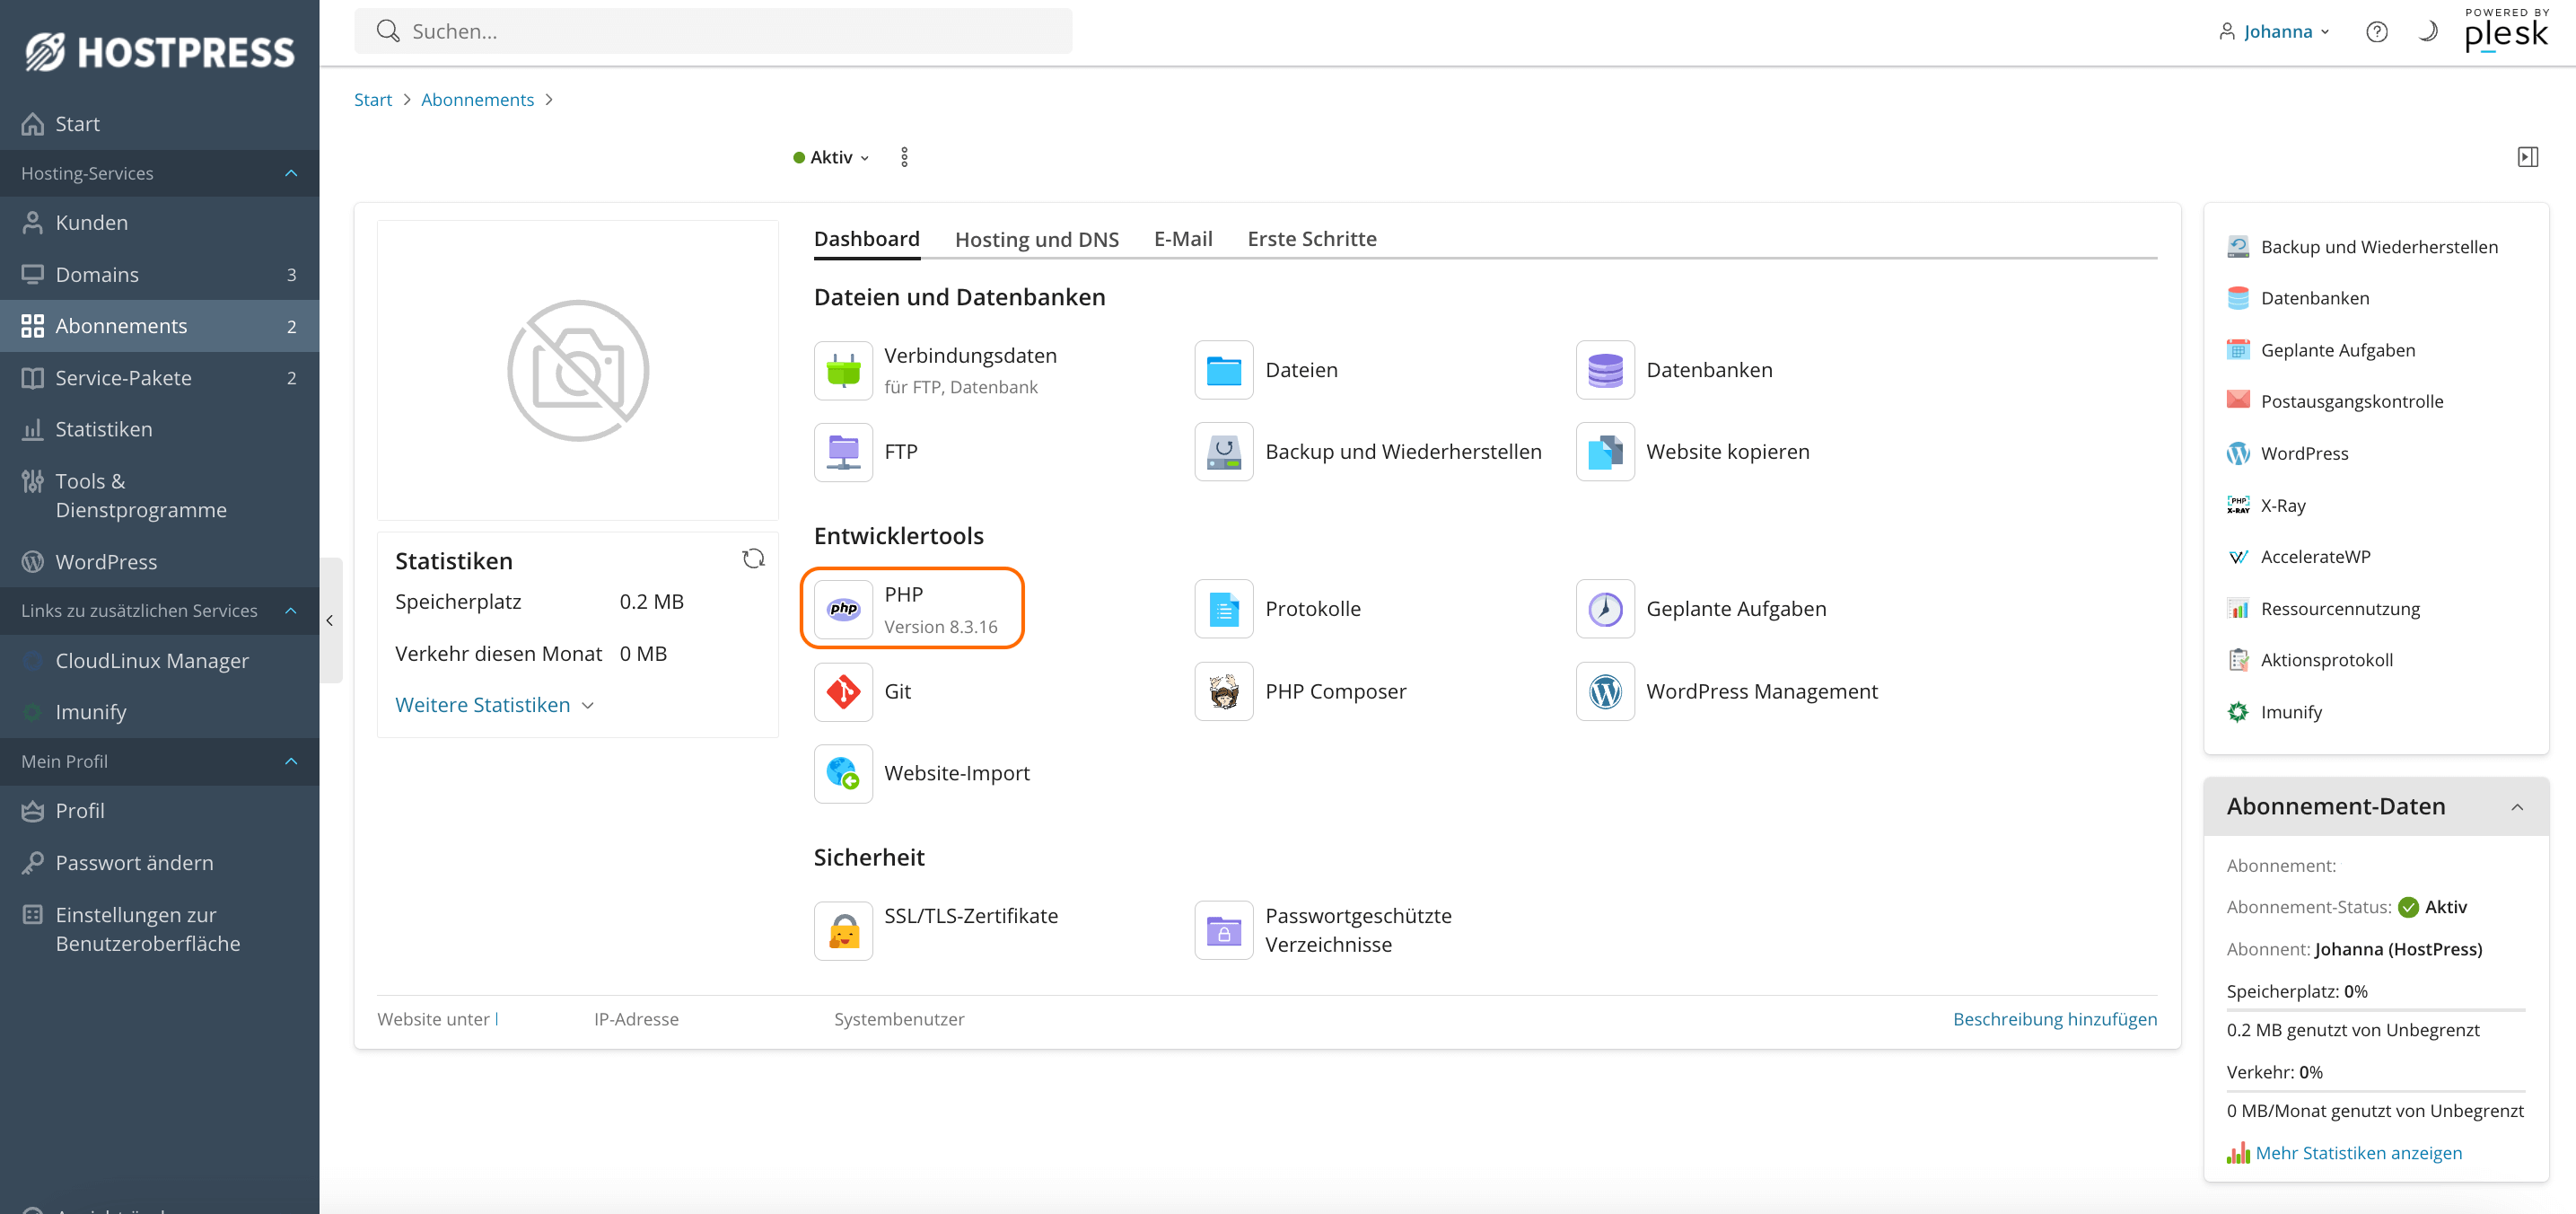The height and width of the screenshot is (1214, 2576).
Task: Click the Abonnements breadcrumb link
Action: click(477, 100)
